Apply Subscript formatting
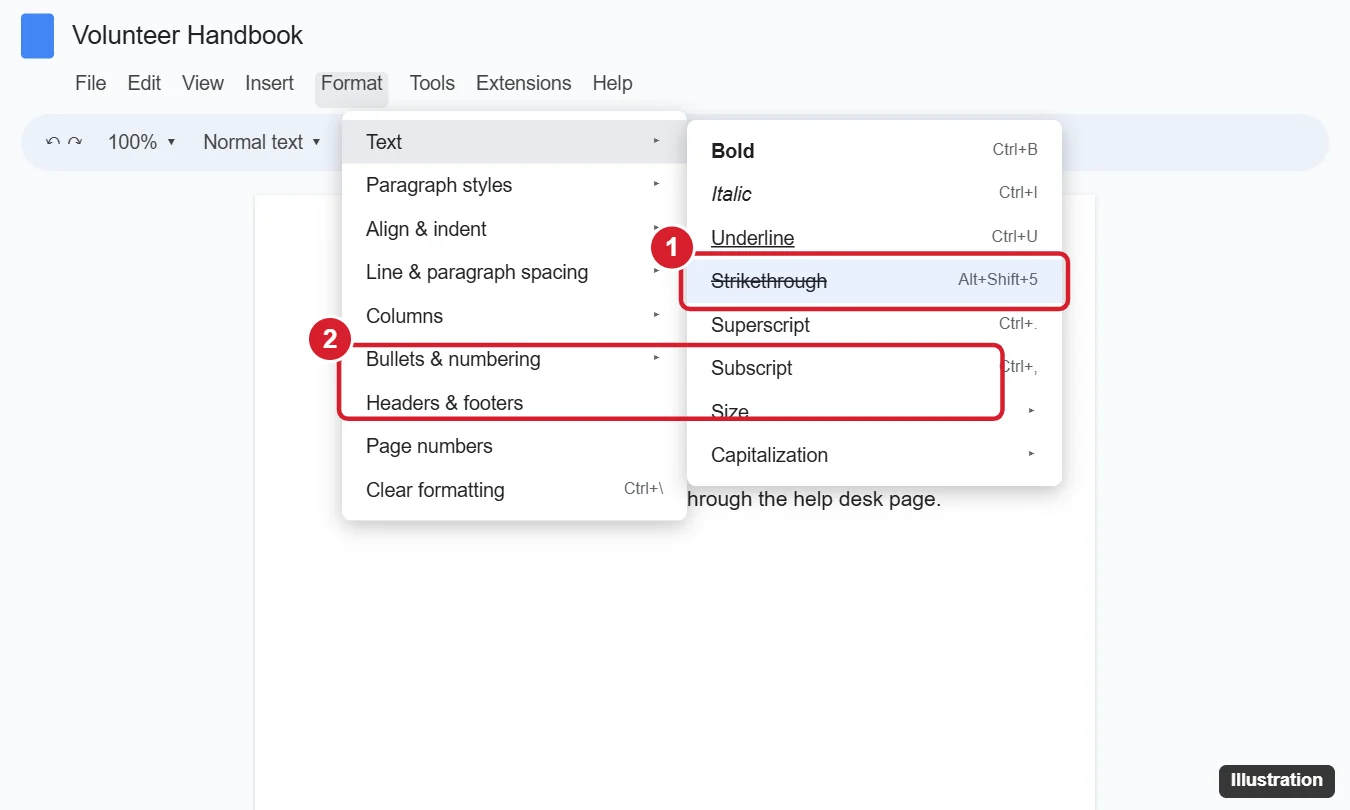The width and height of the screenshot is (1350, 810). coord(874,368)
